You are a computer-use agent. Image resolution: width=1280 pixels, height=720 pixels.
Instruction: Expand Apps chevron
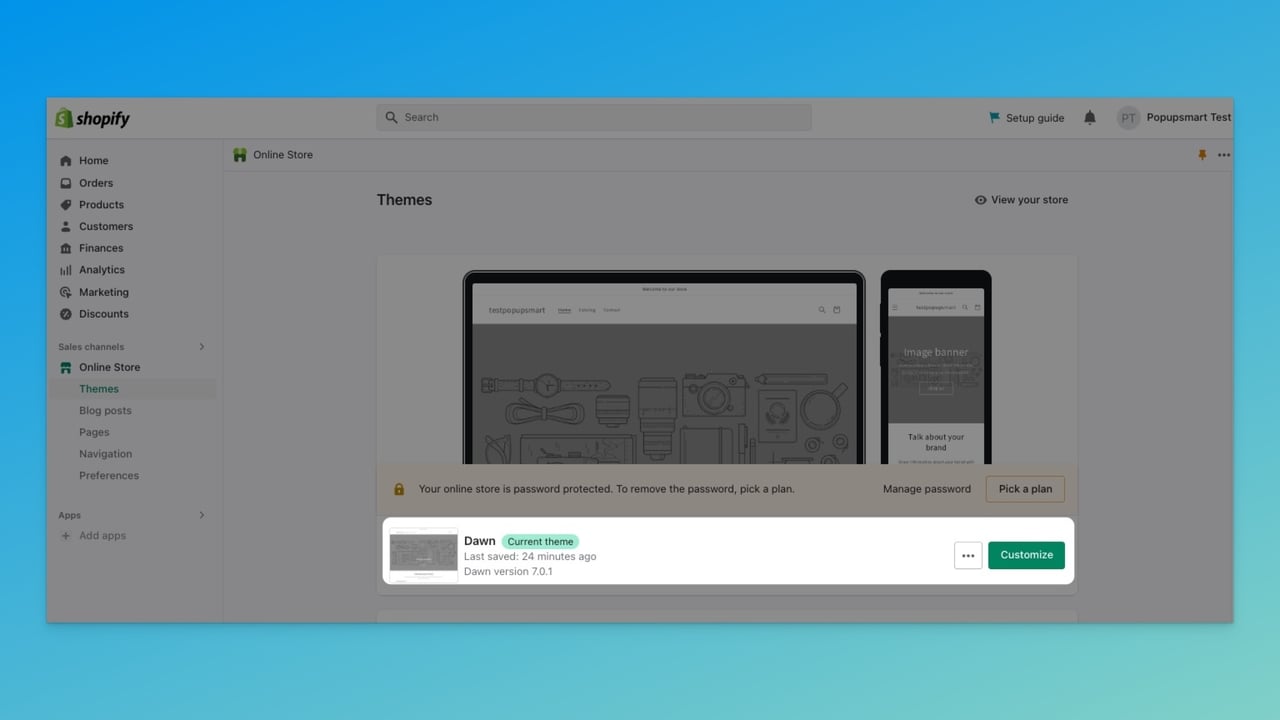point(201,515)
